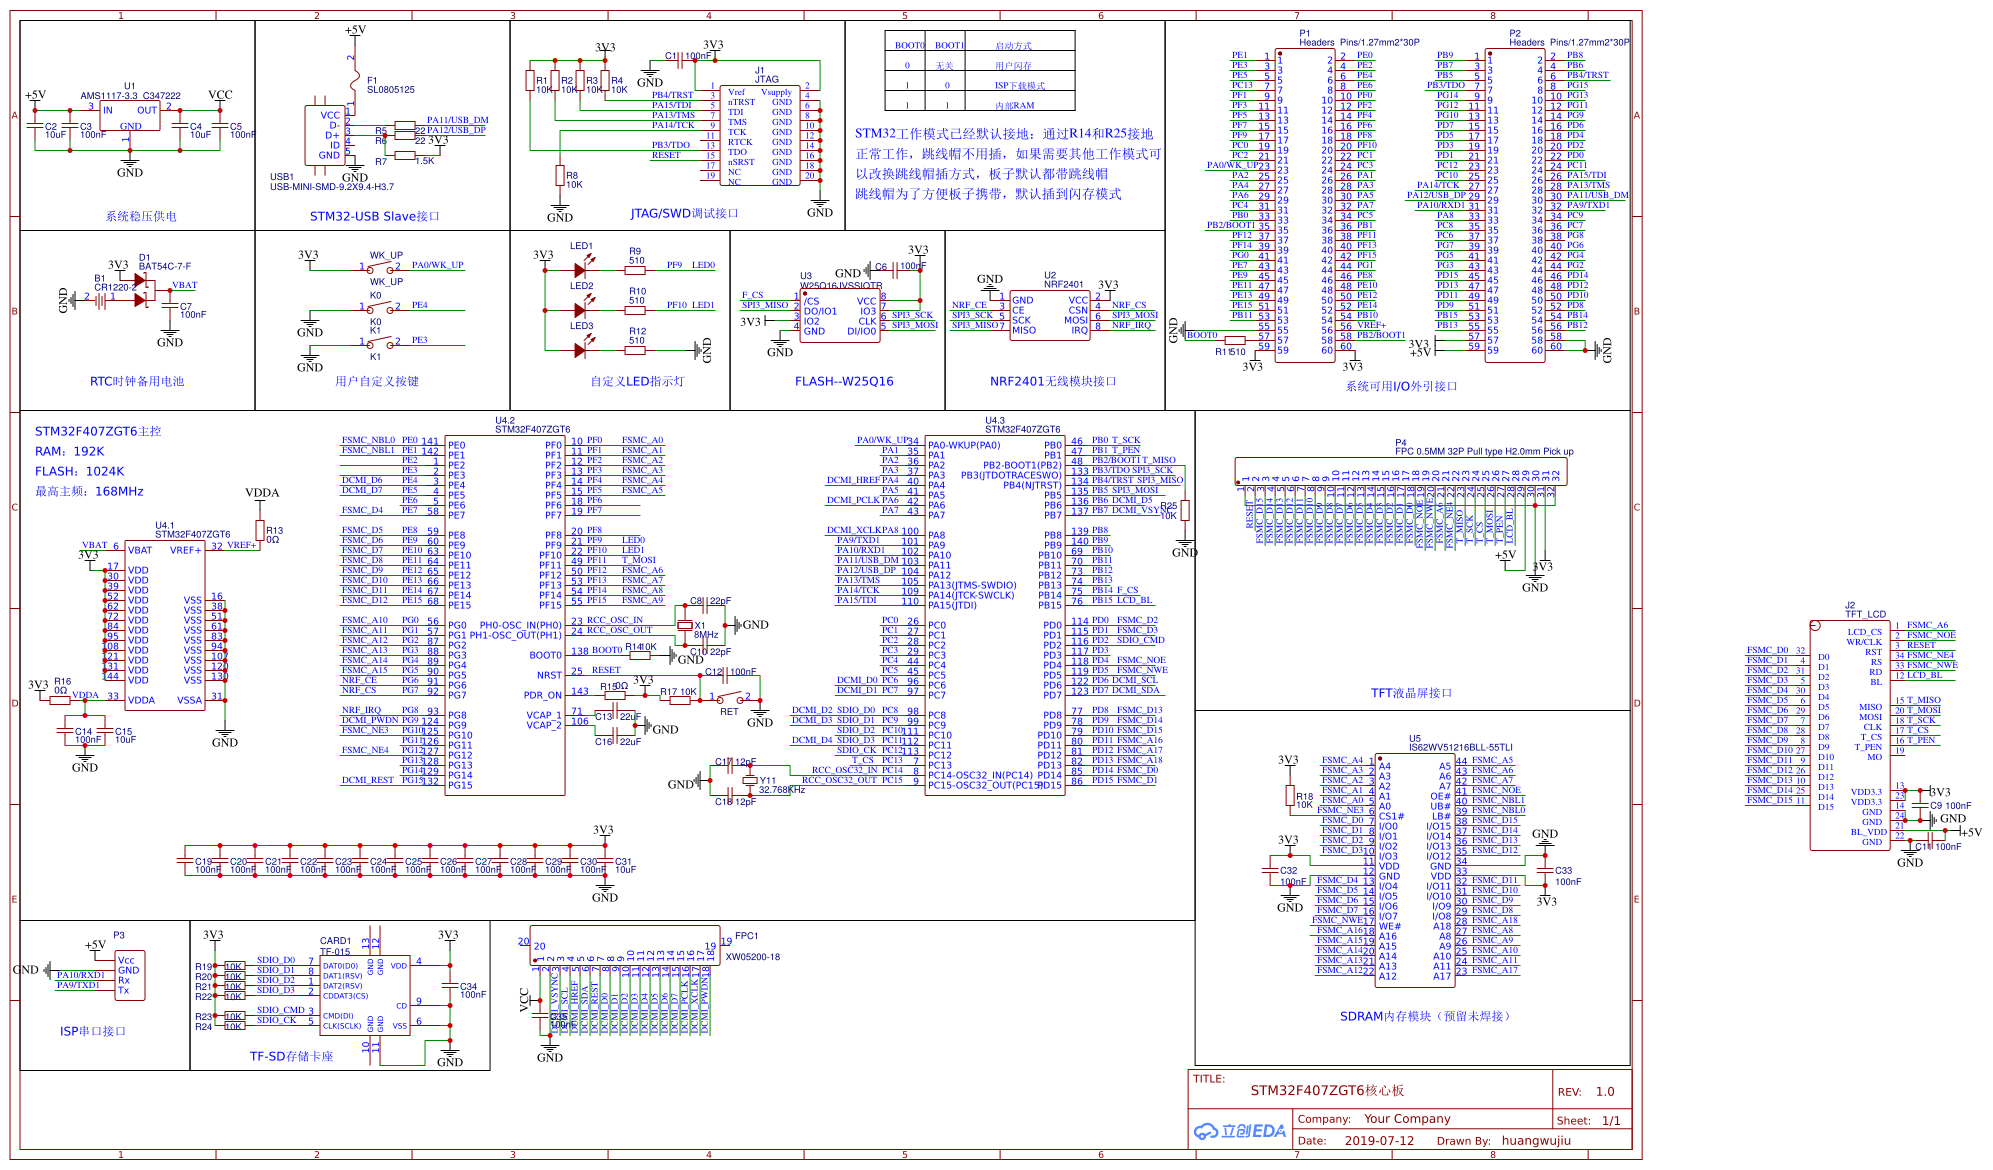1993x1170 pixels.
Task: Click the 'NRF2401无线模块接口' label
Action: tap(1053, 381)
